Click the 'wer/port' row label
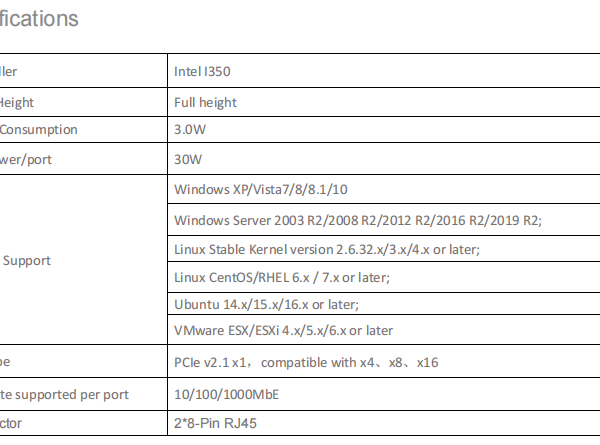600x445 pixels. point(23,159)
